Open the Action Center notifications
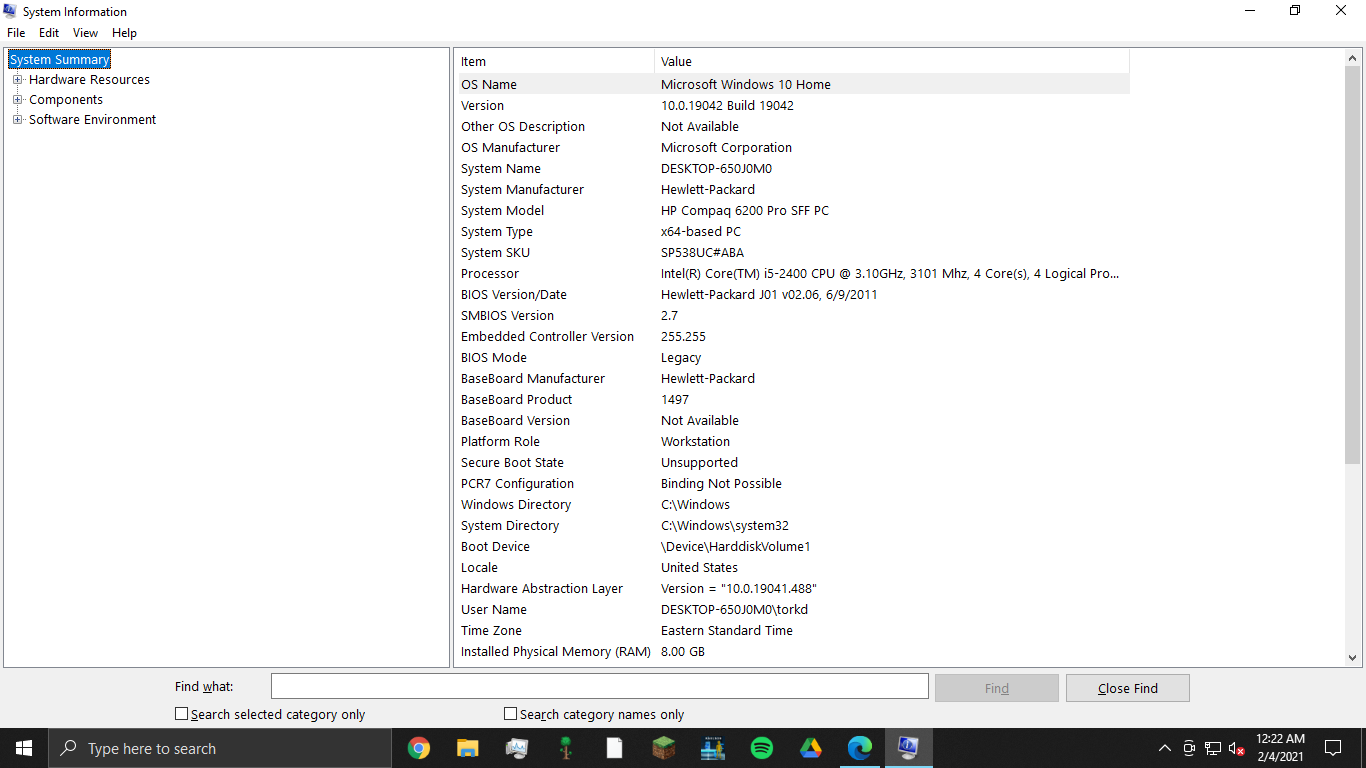Screen dimensions: 1366x768 pyautogui.click(x=1333, y=748)
